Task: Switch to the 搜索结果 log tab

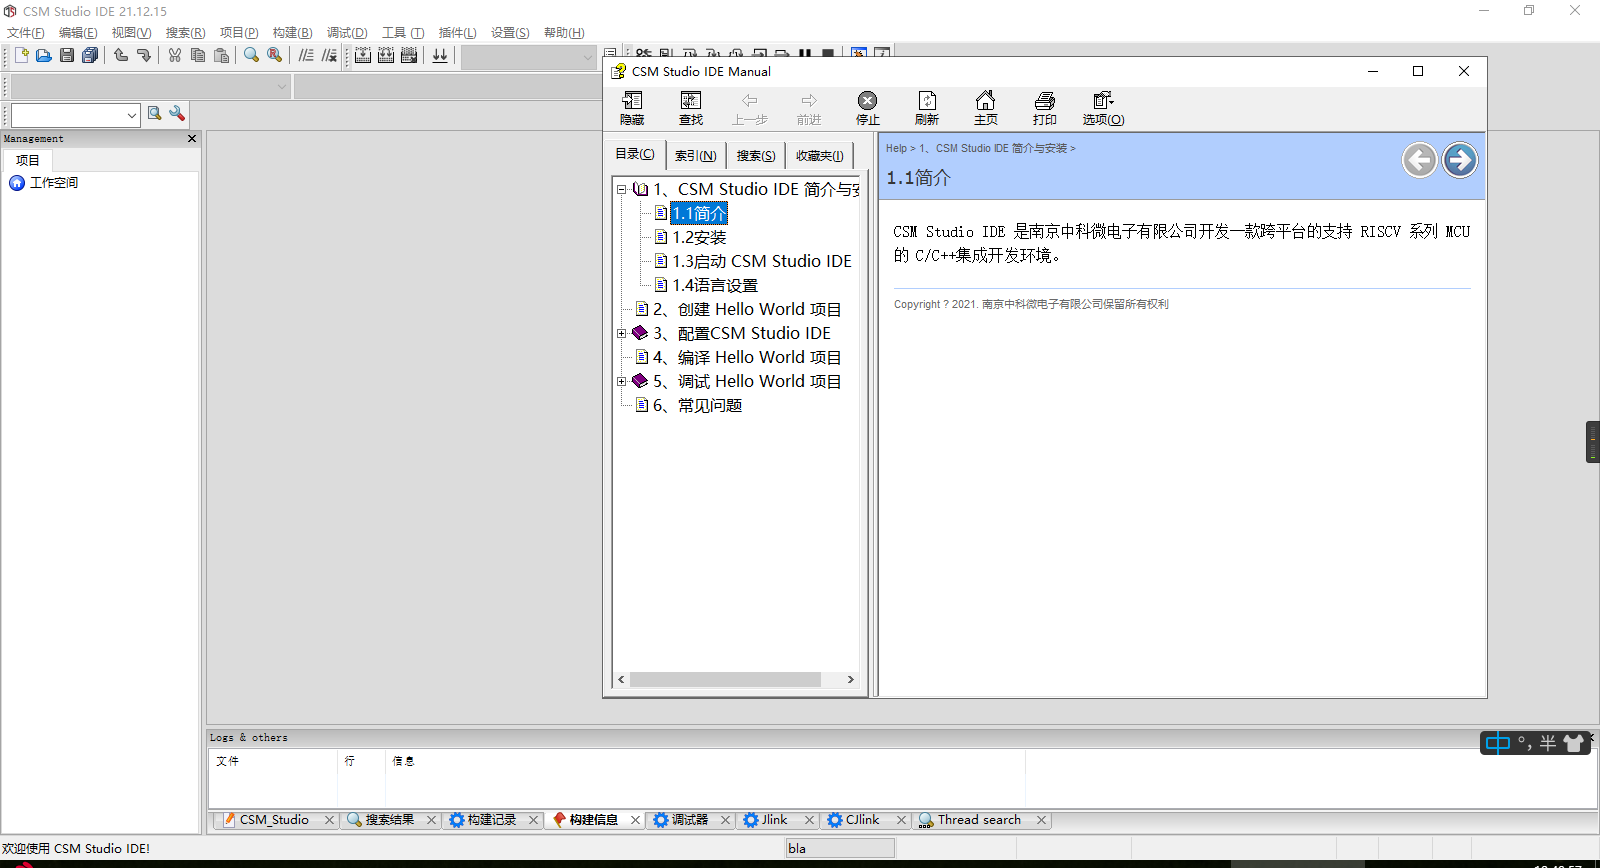Action: pos(389,820)
